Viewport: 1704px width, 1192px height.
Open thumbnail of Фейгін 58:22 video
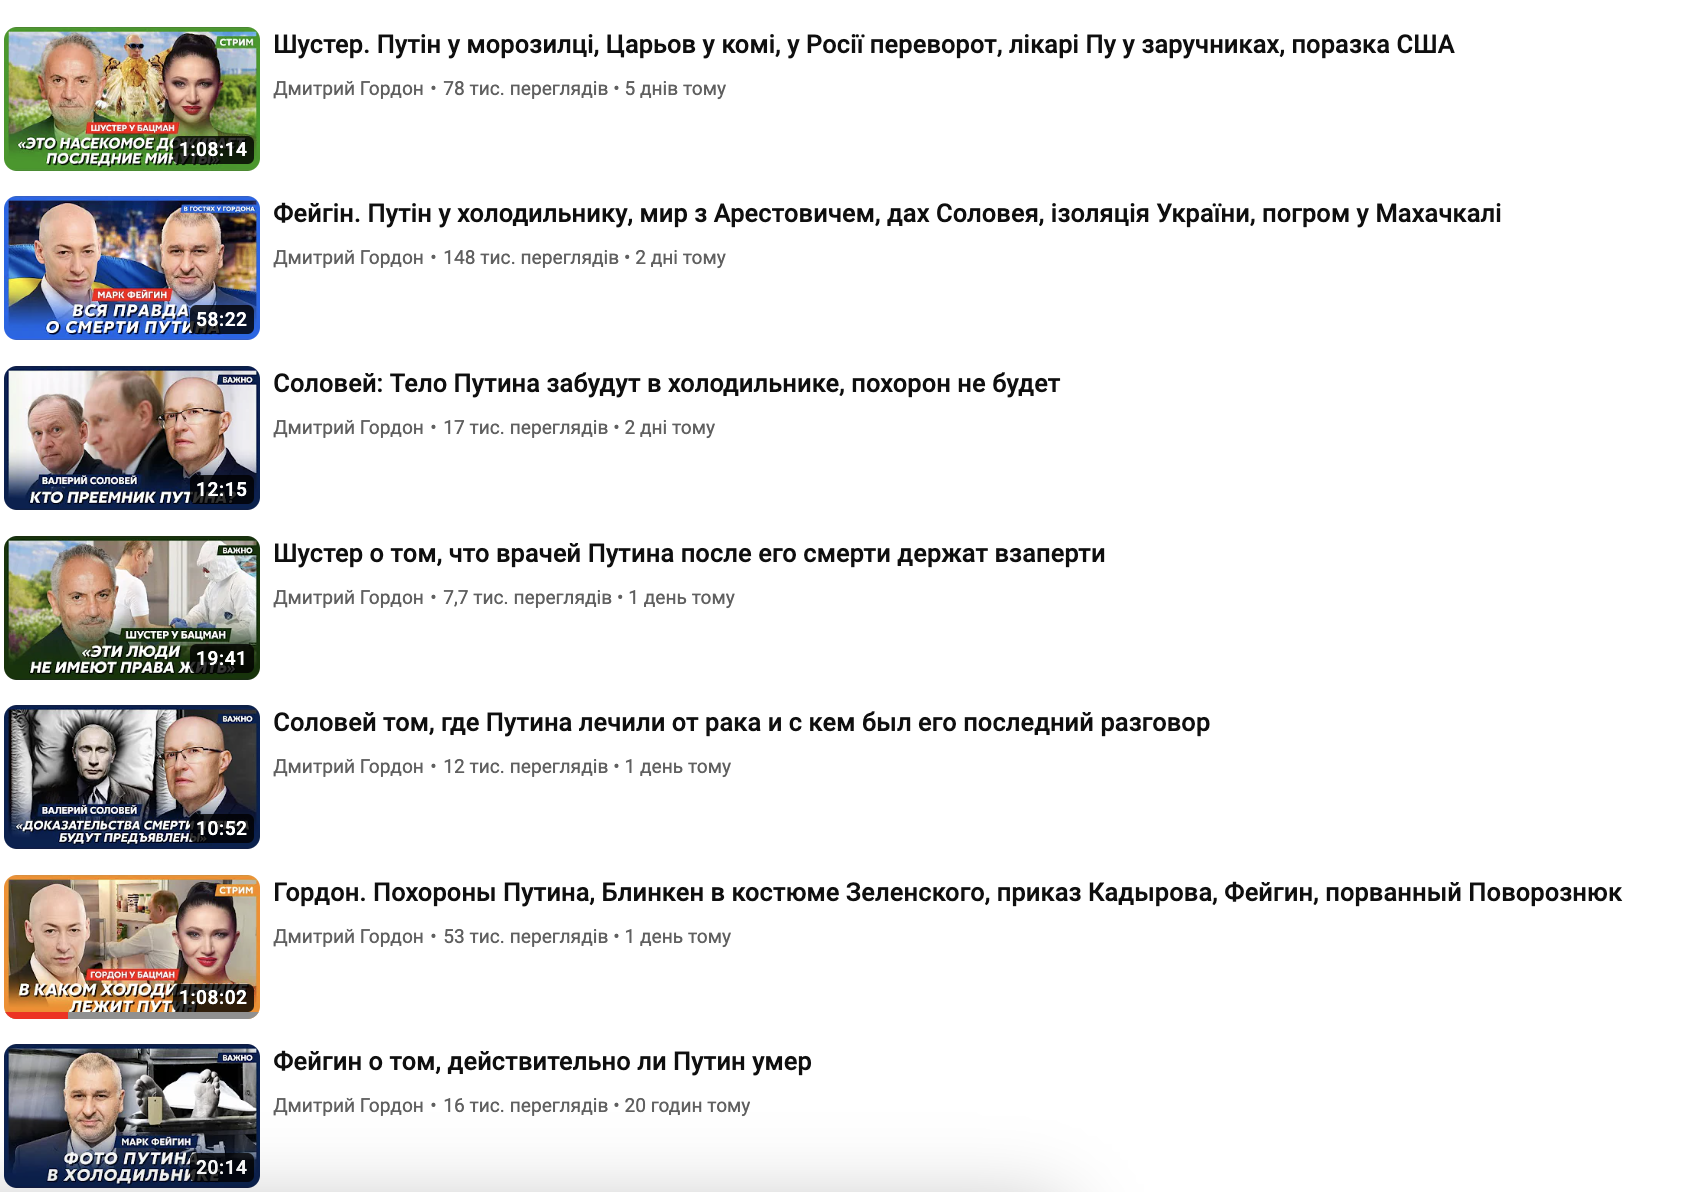tap(132, 268)
